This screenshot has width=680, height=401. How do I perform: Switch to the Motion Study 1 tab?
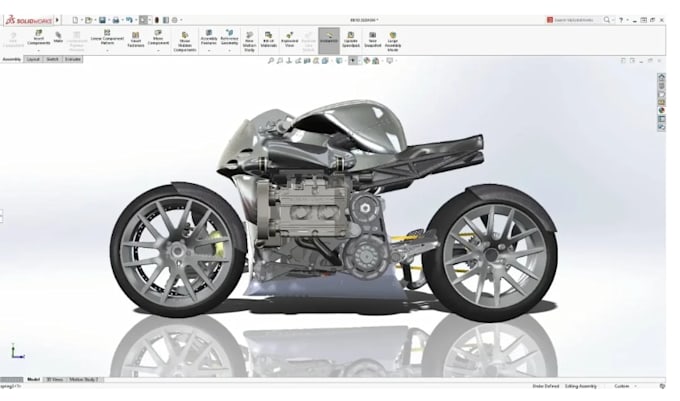click(84, 379)
